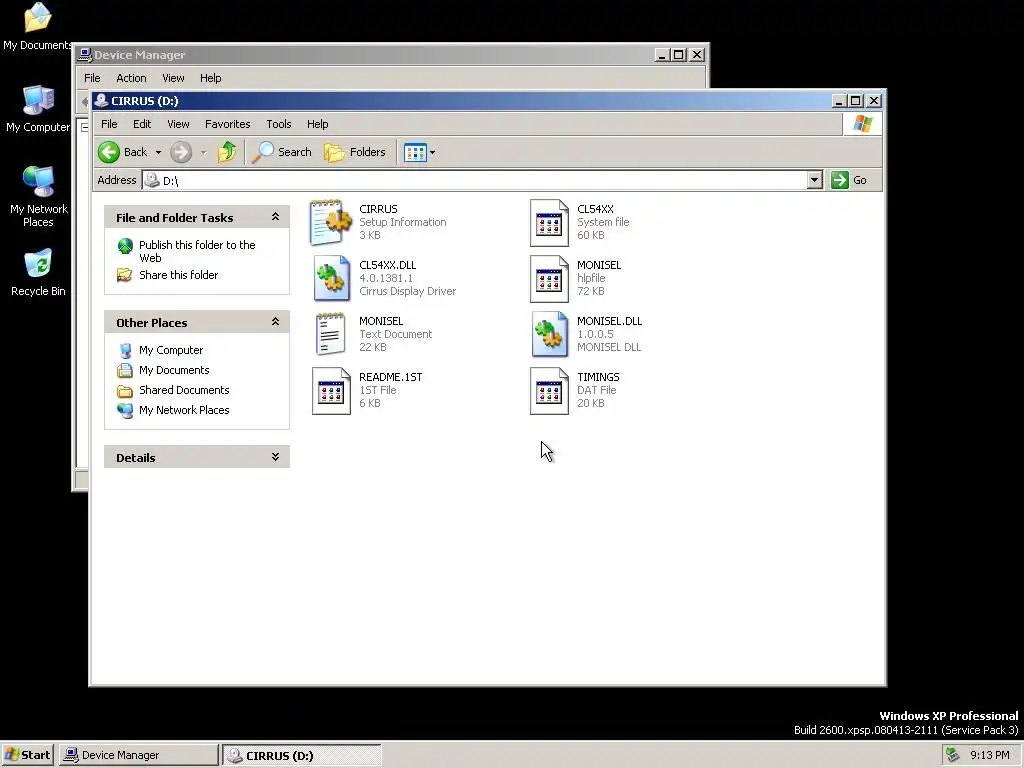Screen dimensions: 1024x768
Task: Click the Device Manager window title bar
Action: point(366,55)
